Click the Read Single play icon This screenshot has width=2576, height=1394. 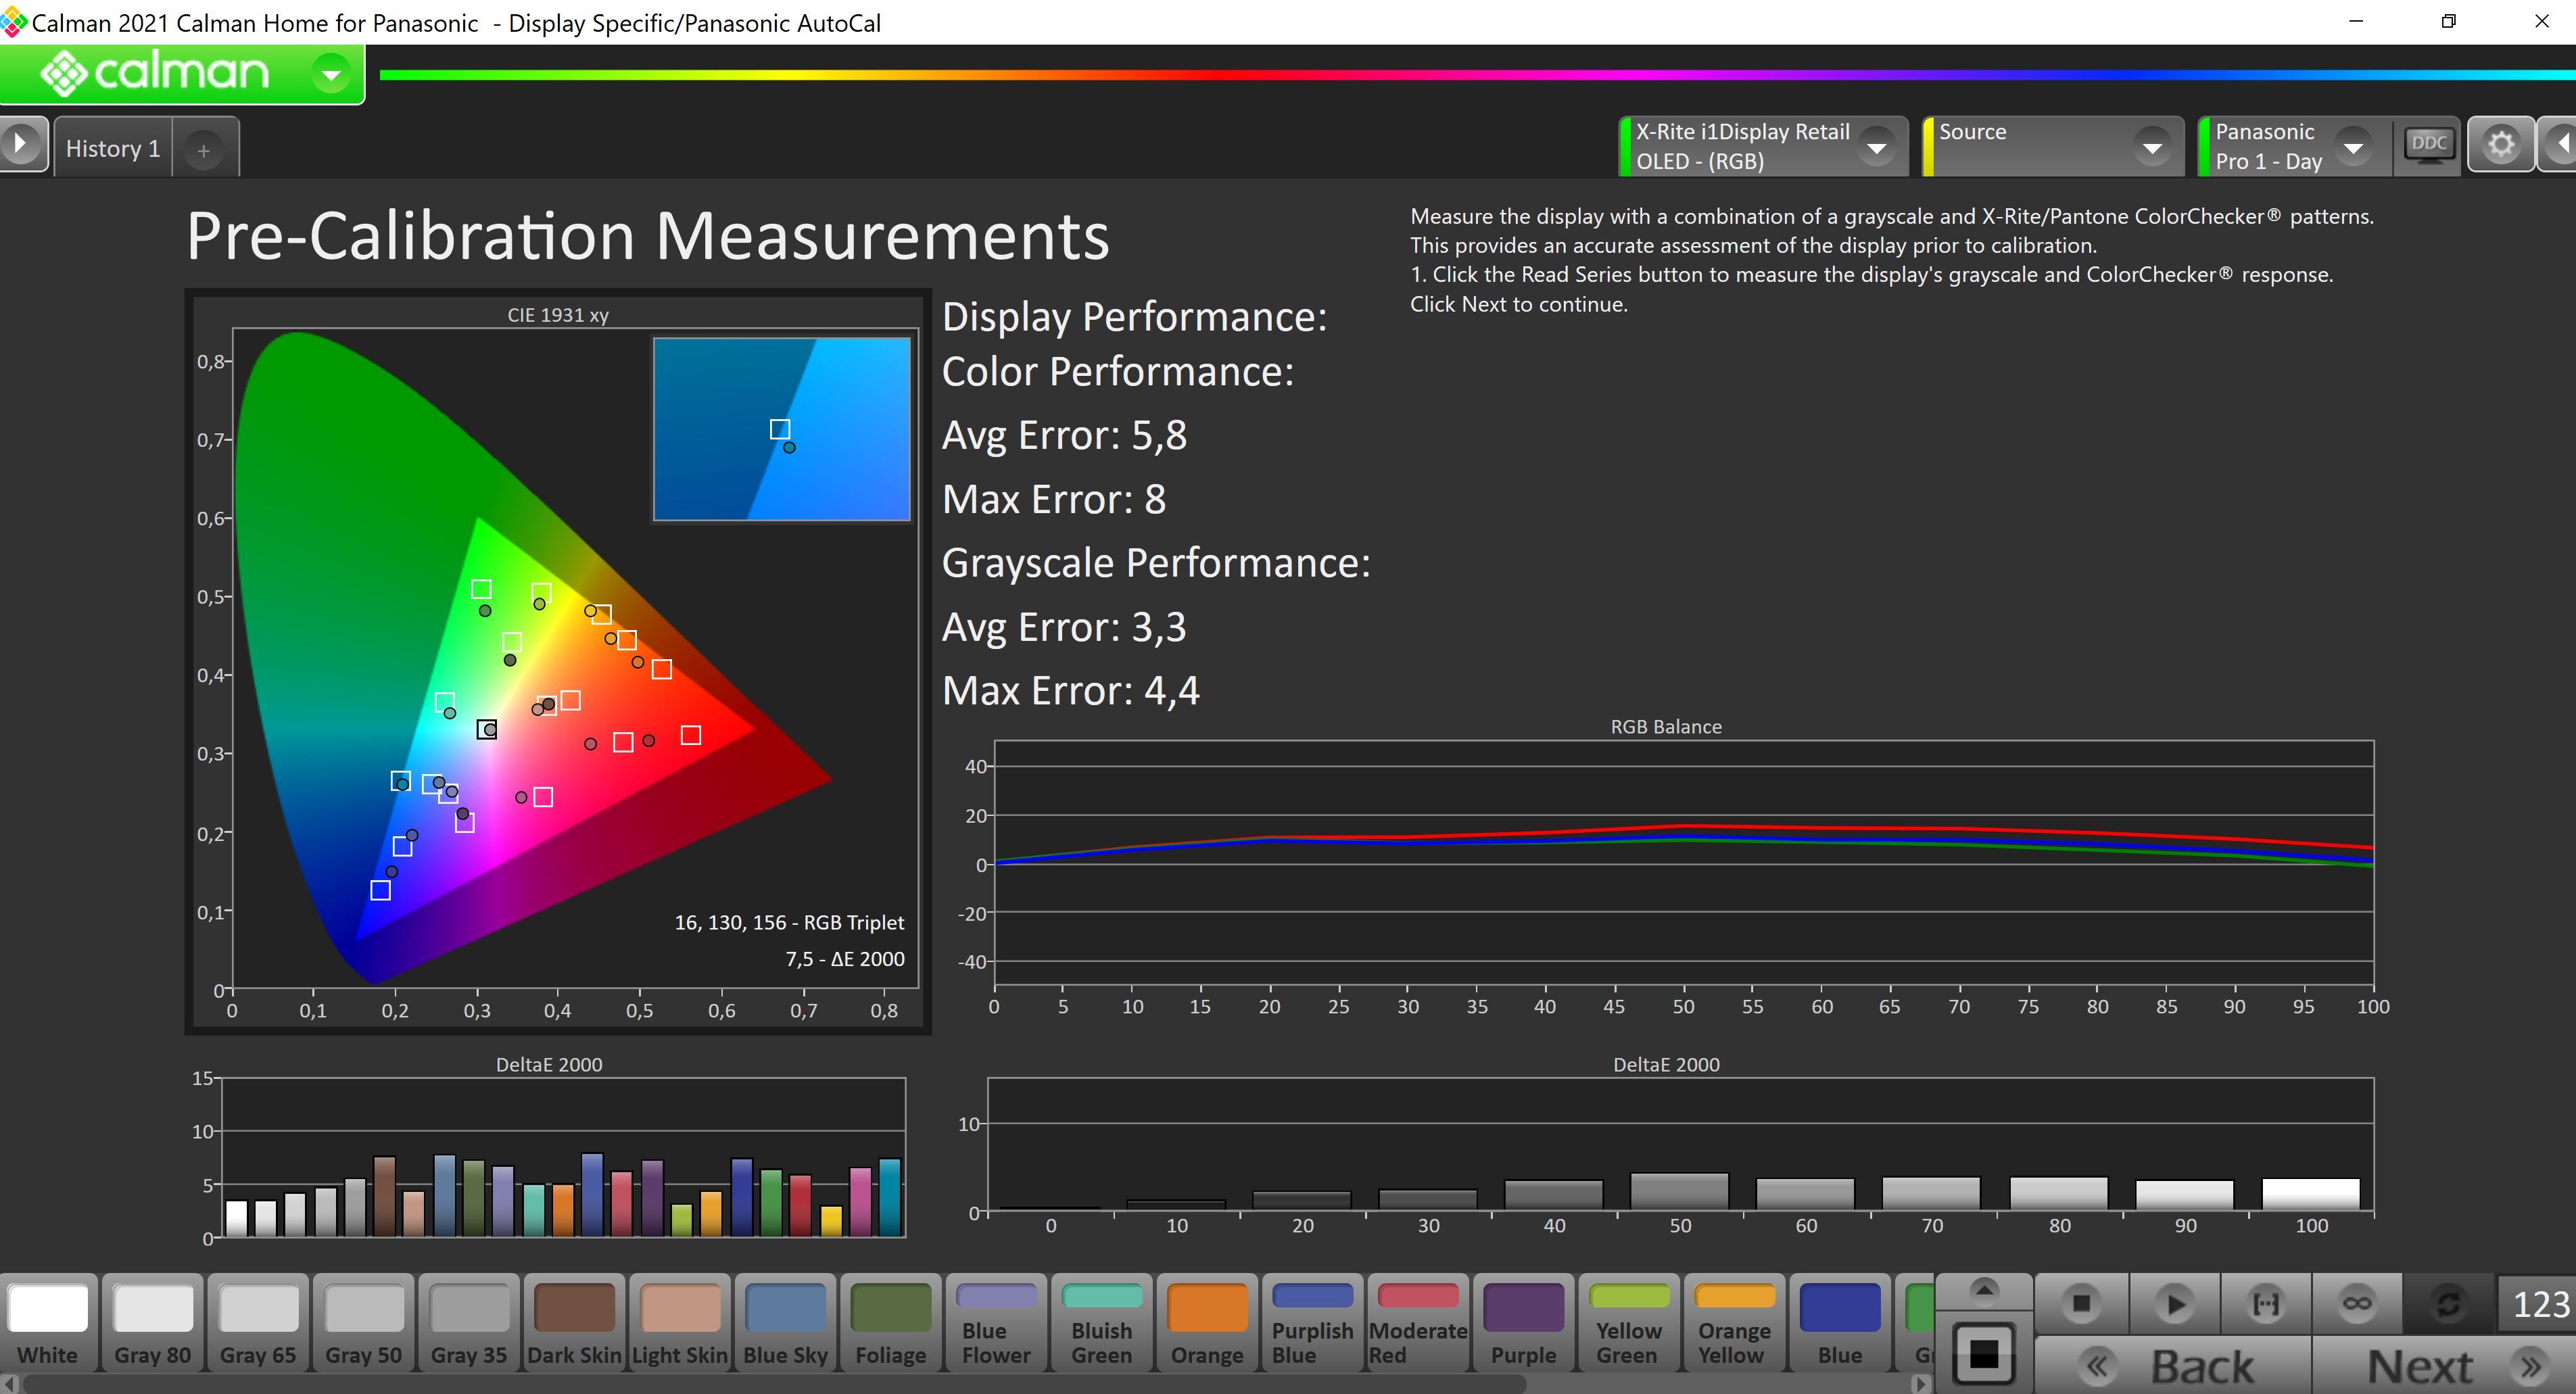2174,1303
